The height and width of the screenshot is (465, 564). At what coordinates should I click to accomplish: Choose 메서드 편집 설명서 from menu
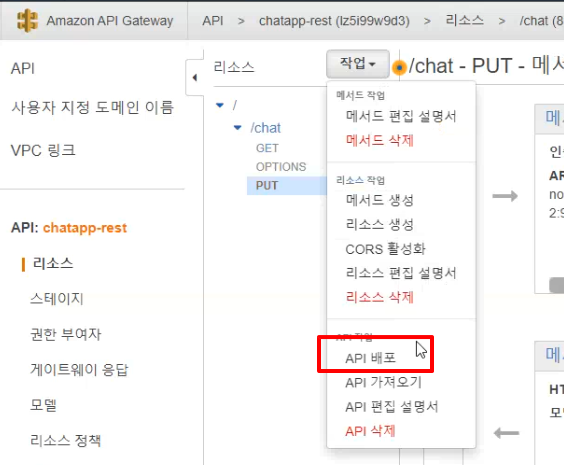401,117
